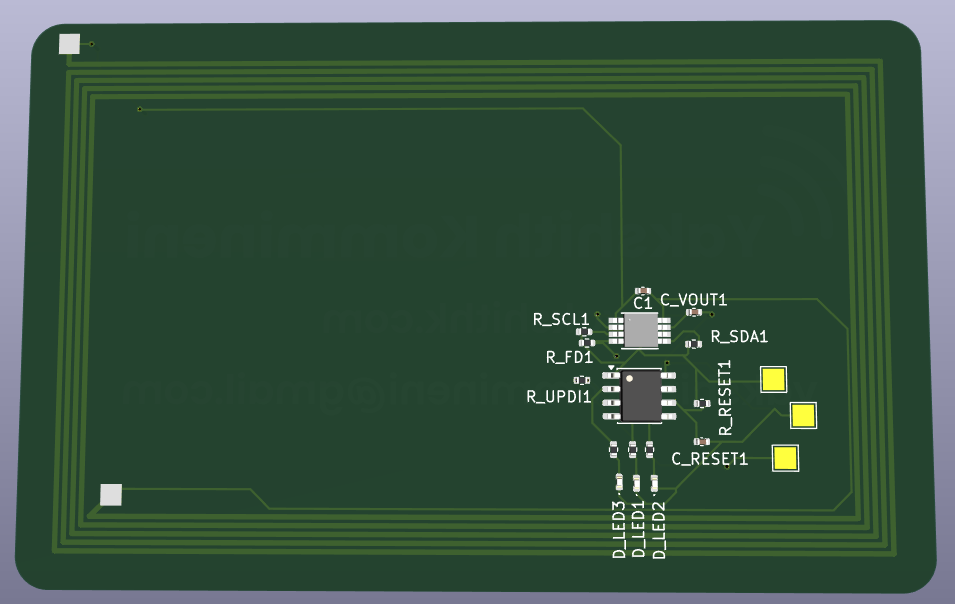Click the vertical D_LED3 label
Screen dimensions: 955x604
tap(619, 530)
